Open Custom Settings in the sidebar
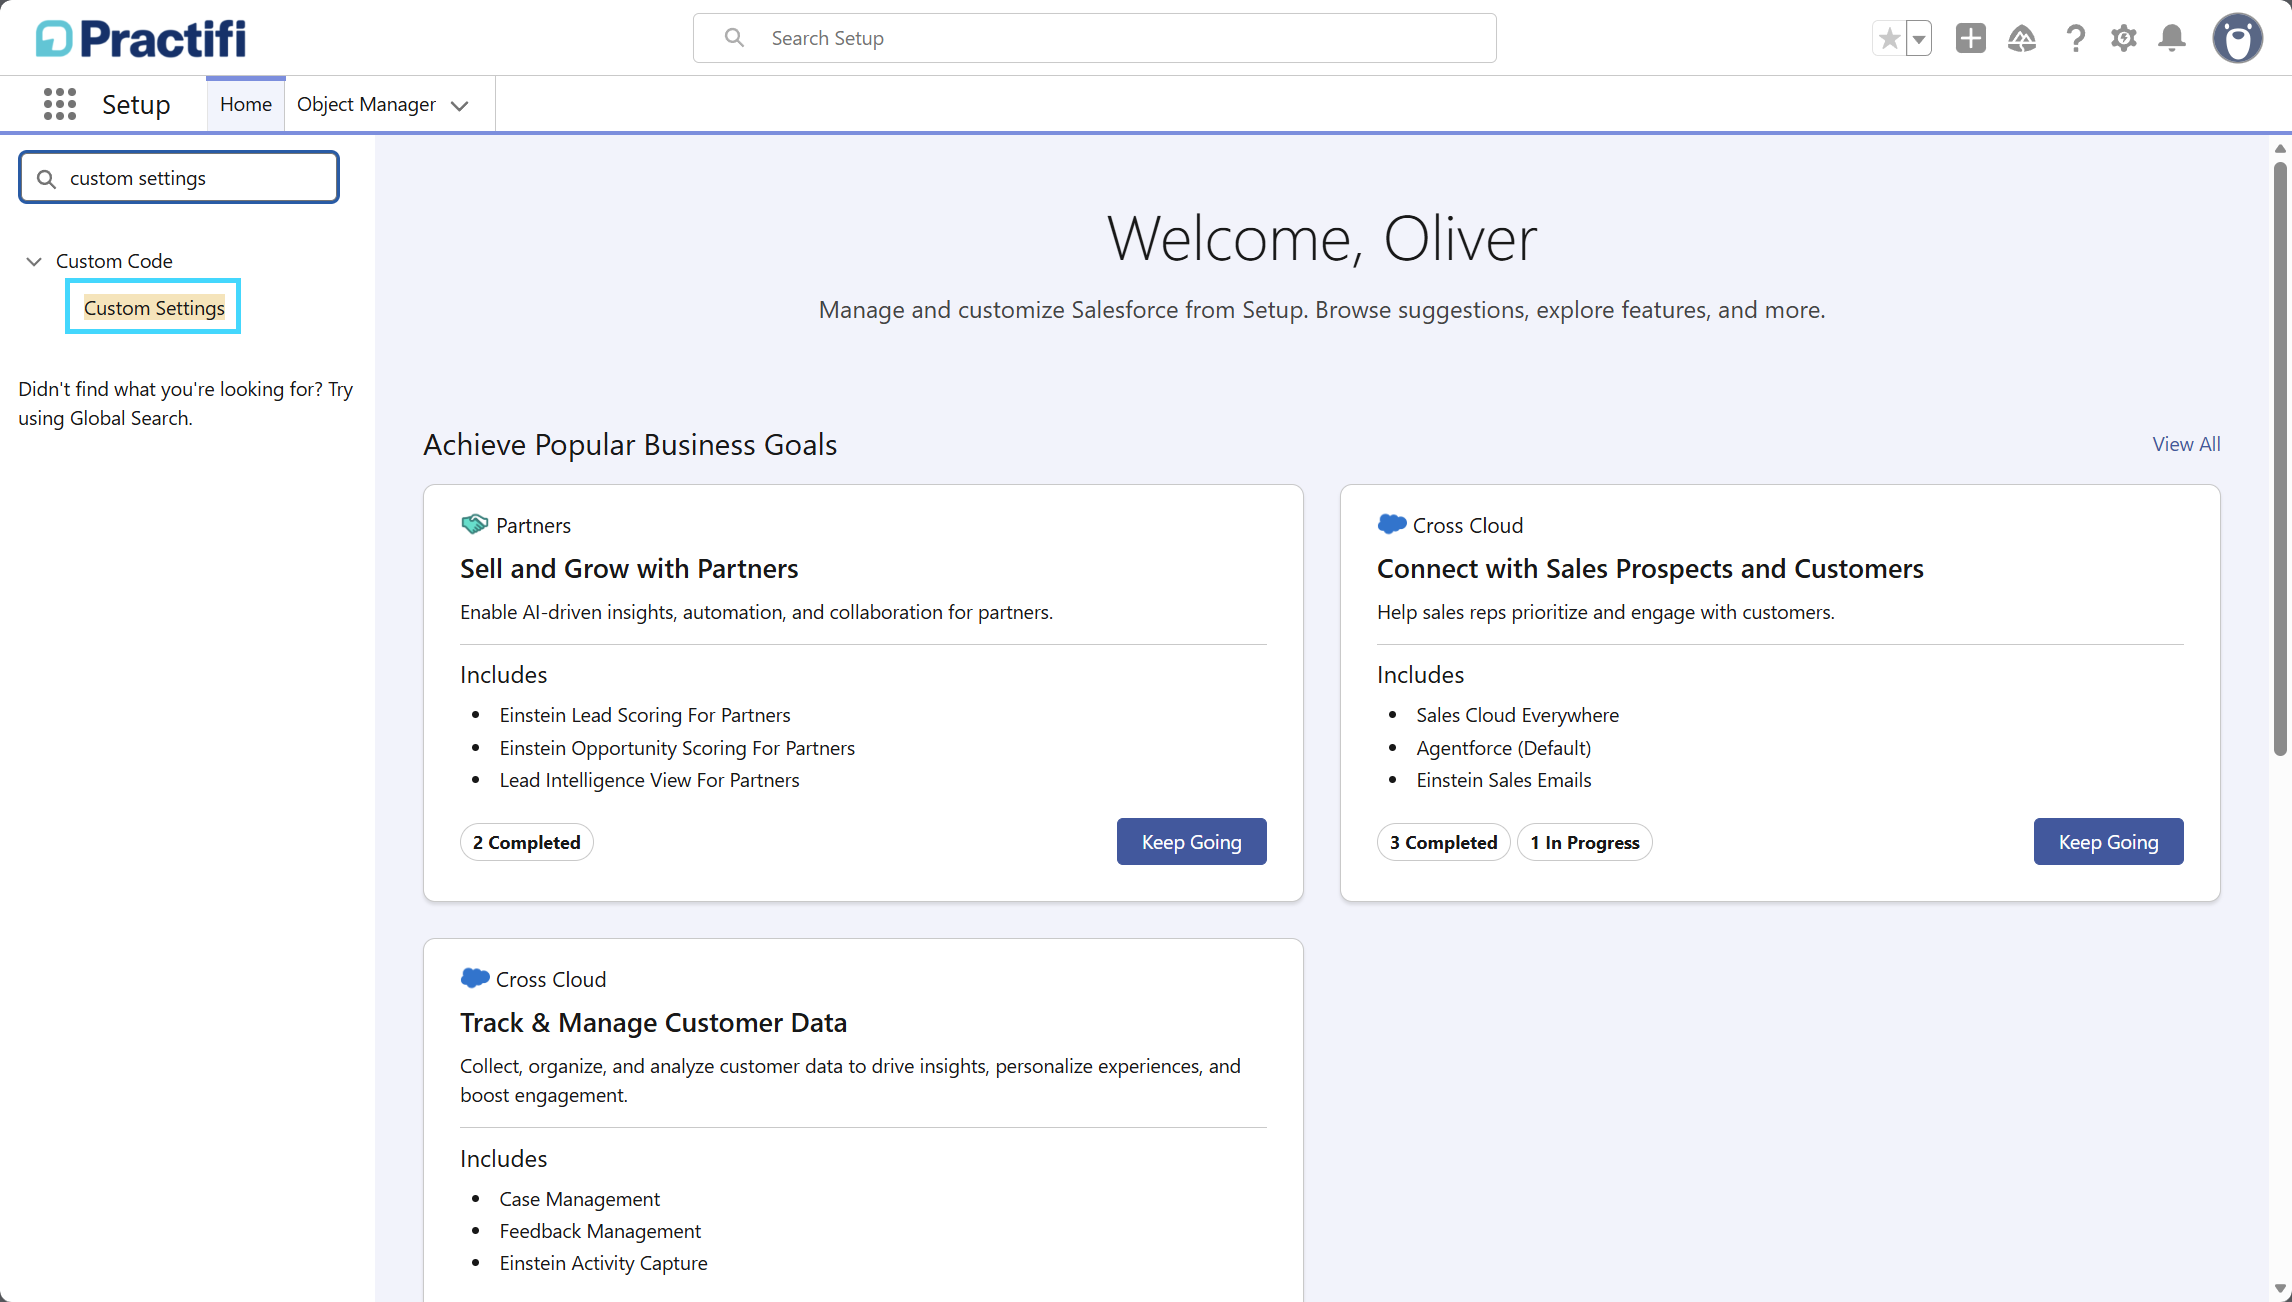Viewport: 2292px width, 1302px height. 154,308
